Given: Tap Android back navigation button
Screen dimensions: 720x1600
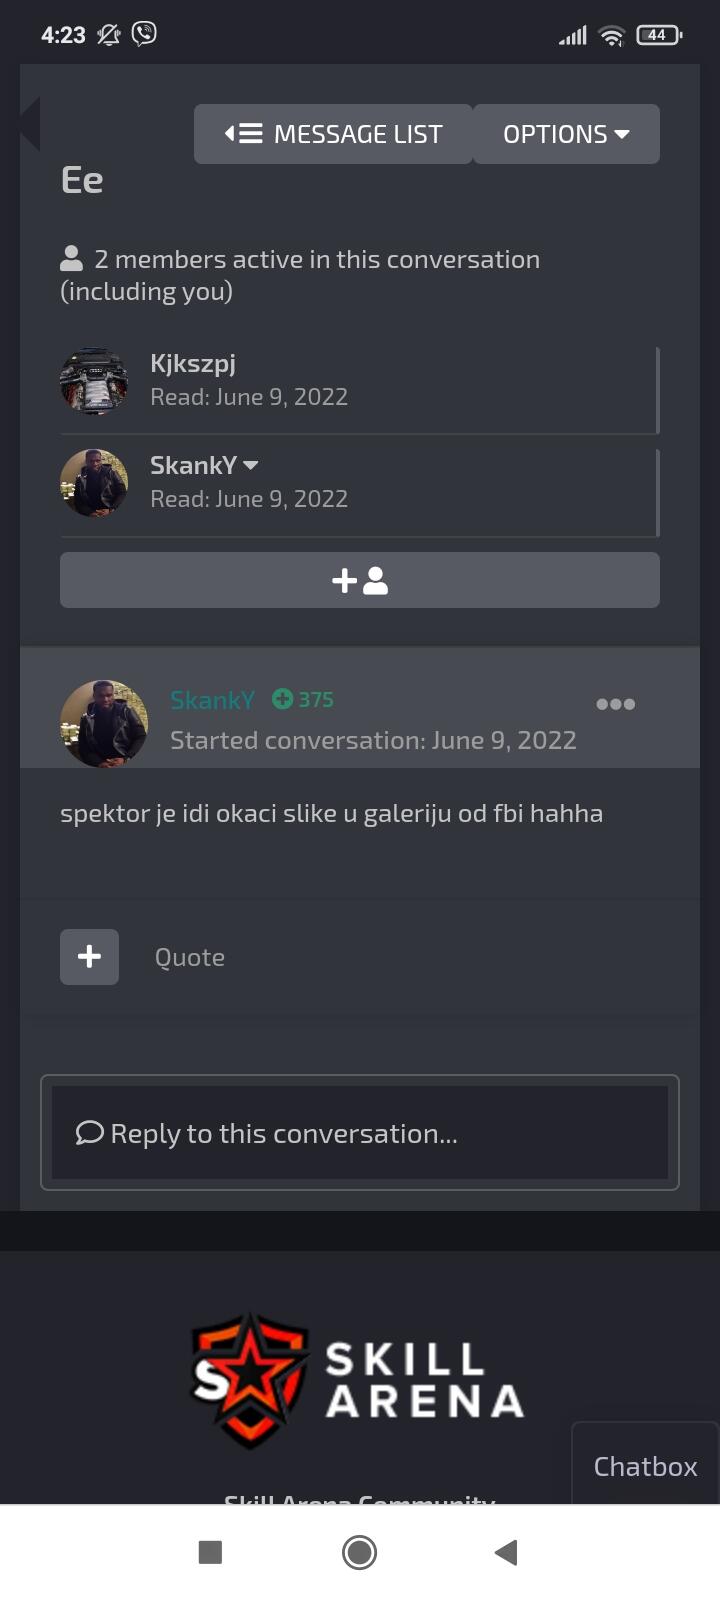Looking at the screenshot, I should [506, 1552].
